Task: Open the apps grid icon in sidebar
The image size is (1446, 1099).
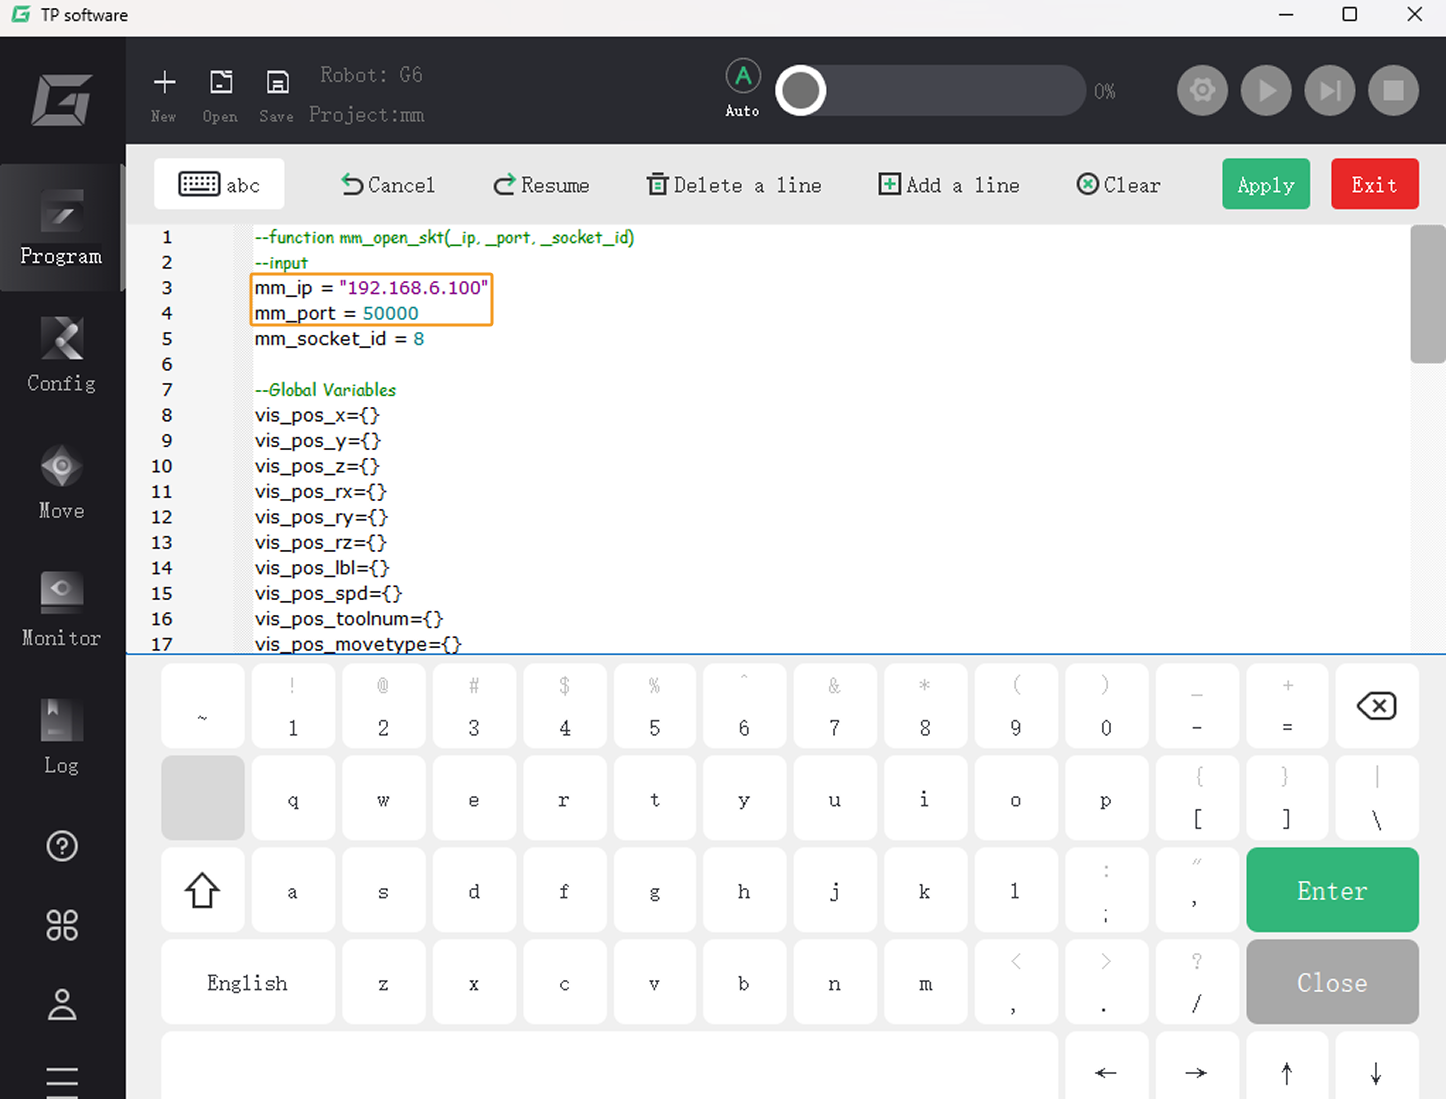Action: pos(62,925)
